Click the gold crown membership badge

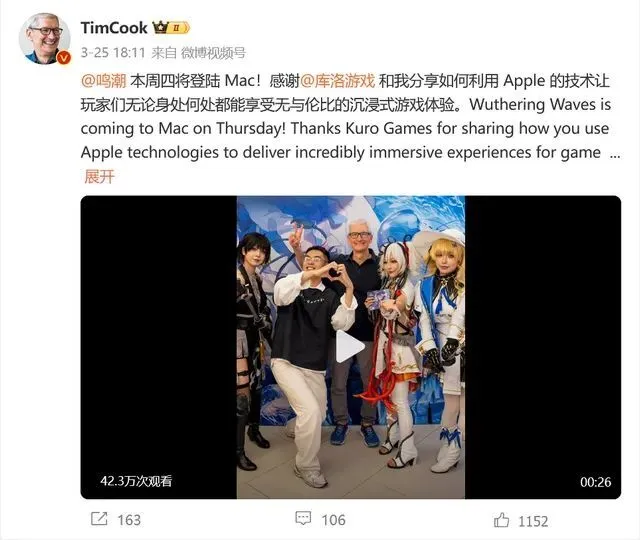[161, 27]
